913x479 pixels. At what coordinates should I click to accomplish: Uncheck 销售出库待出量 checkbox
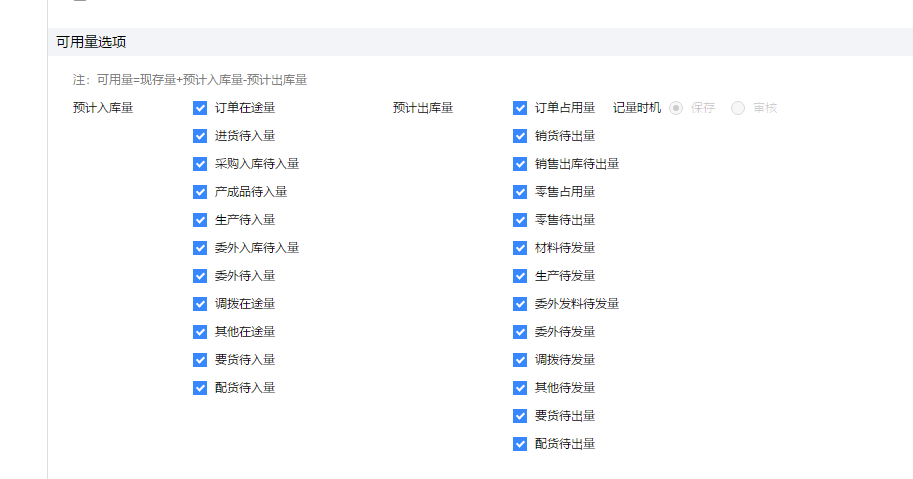click(520, 164)
